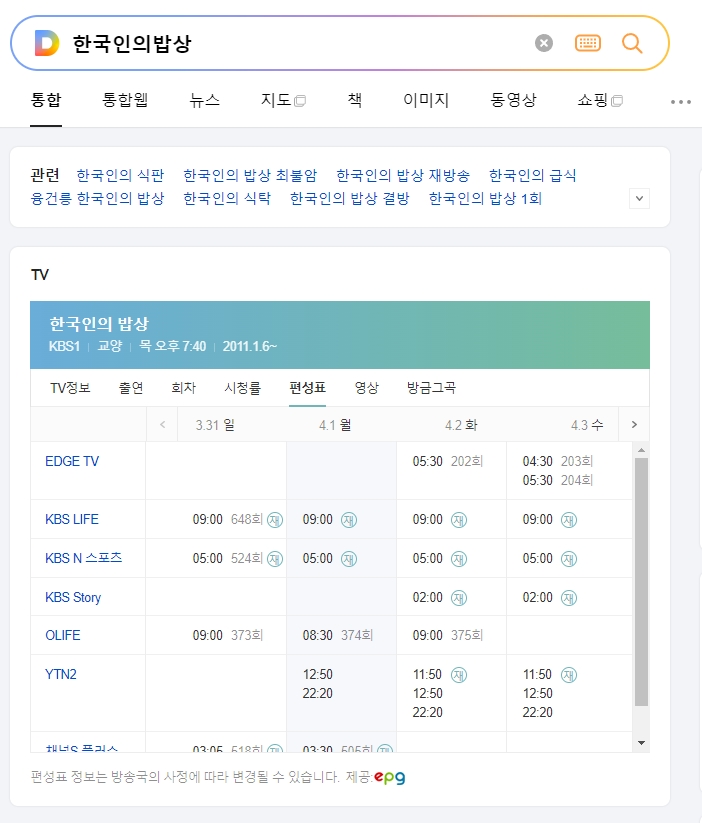The width and height of the screenshot is (702, 823).
Task: Open related search 한국인의 밥상 결방
Action: tap(350, 198)
